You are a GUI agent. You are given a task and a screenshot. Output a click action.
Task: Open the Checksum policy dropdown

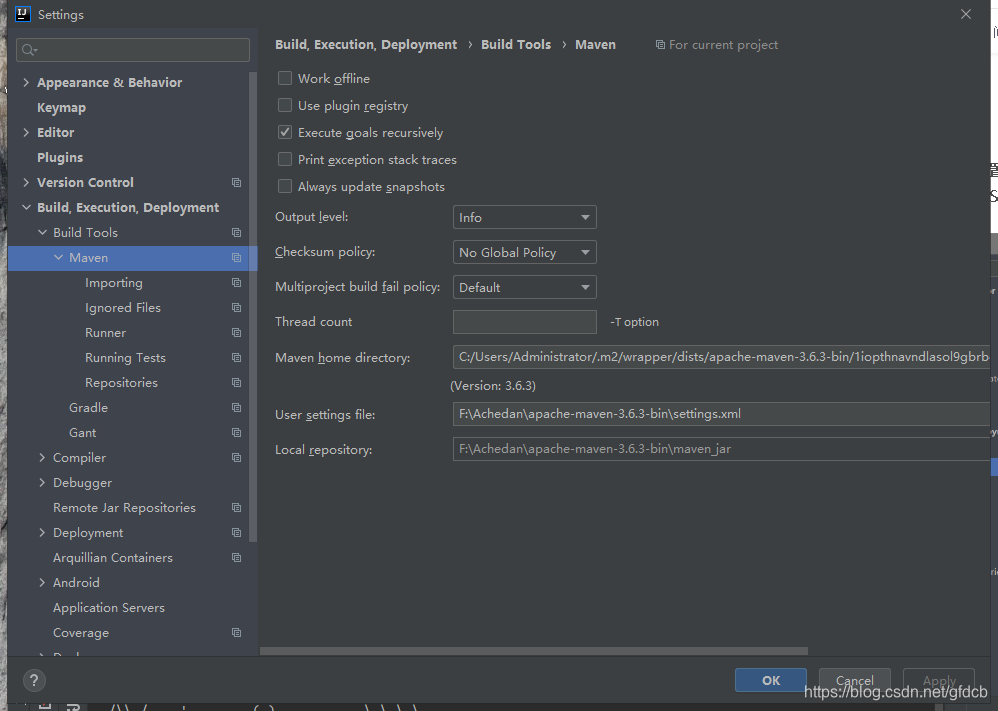pyautogui.click(x=524, y=252)
